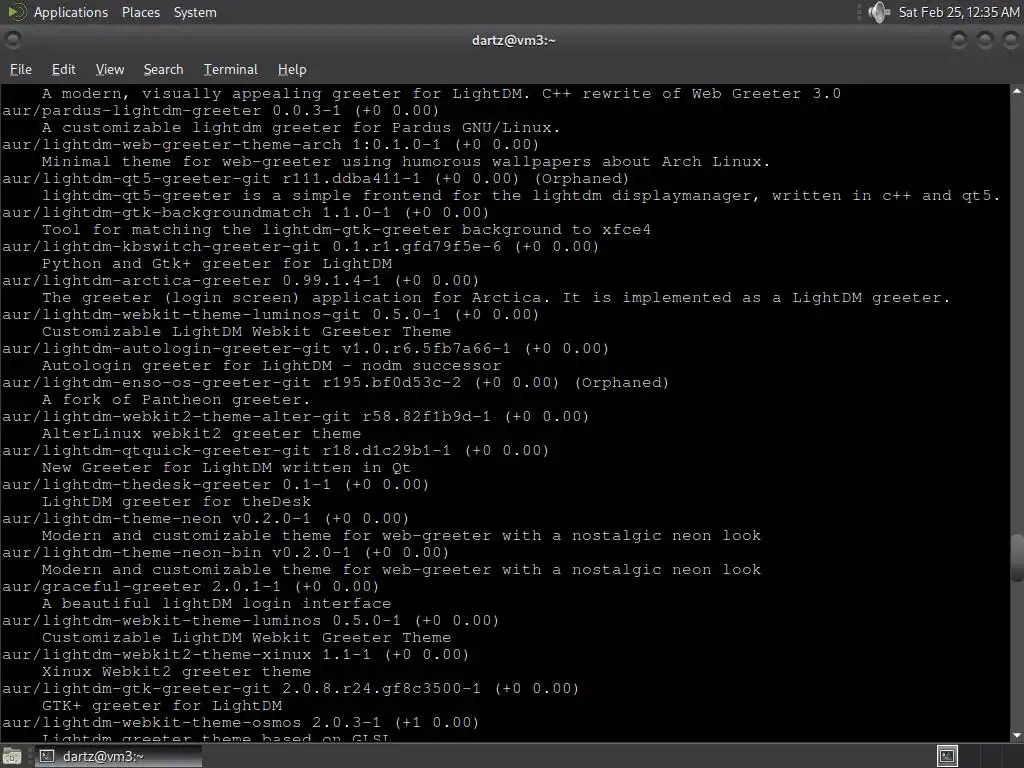
Task: Click the workspace switcher icon in bottom panel
Action: pos(948,756)
